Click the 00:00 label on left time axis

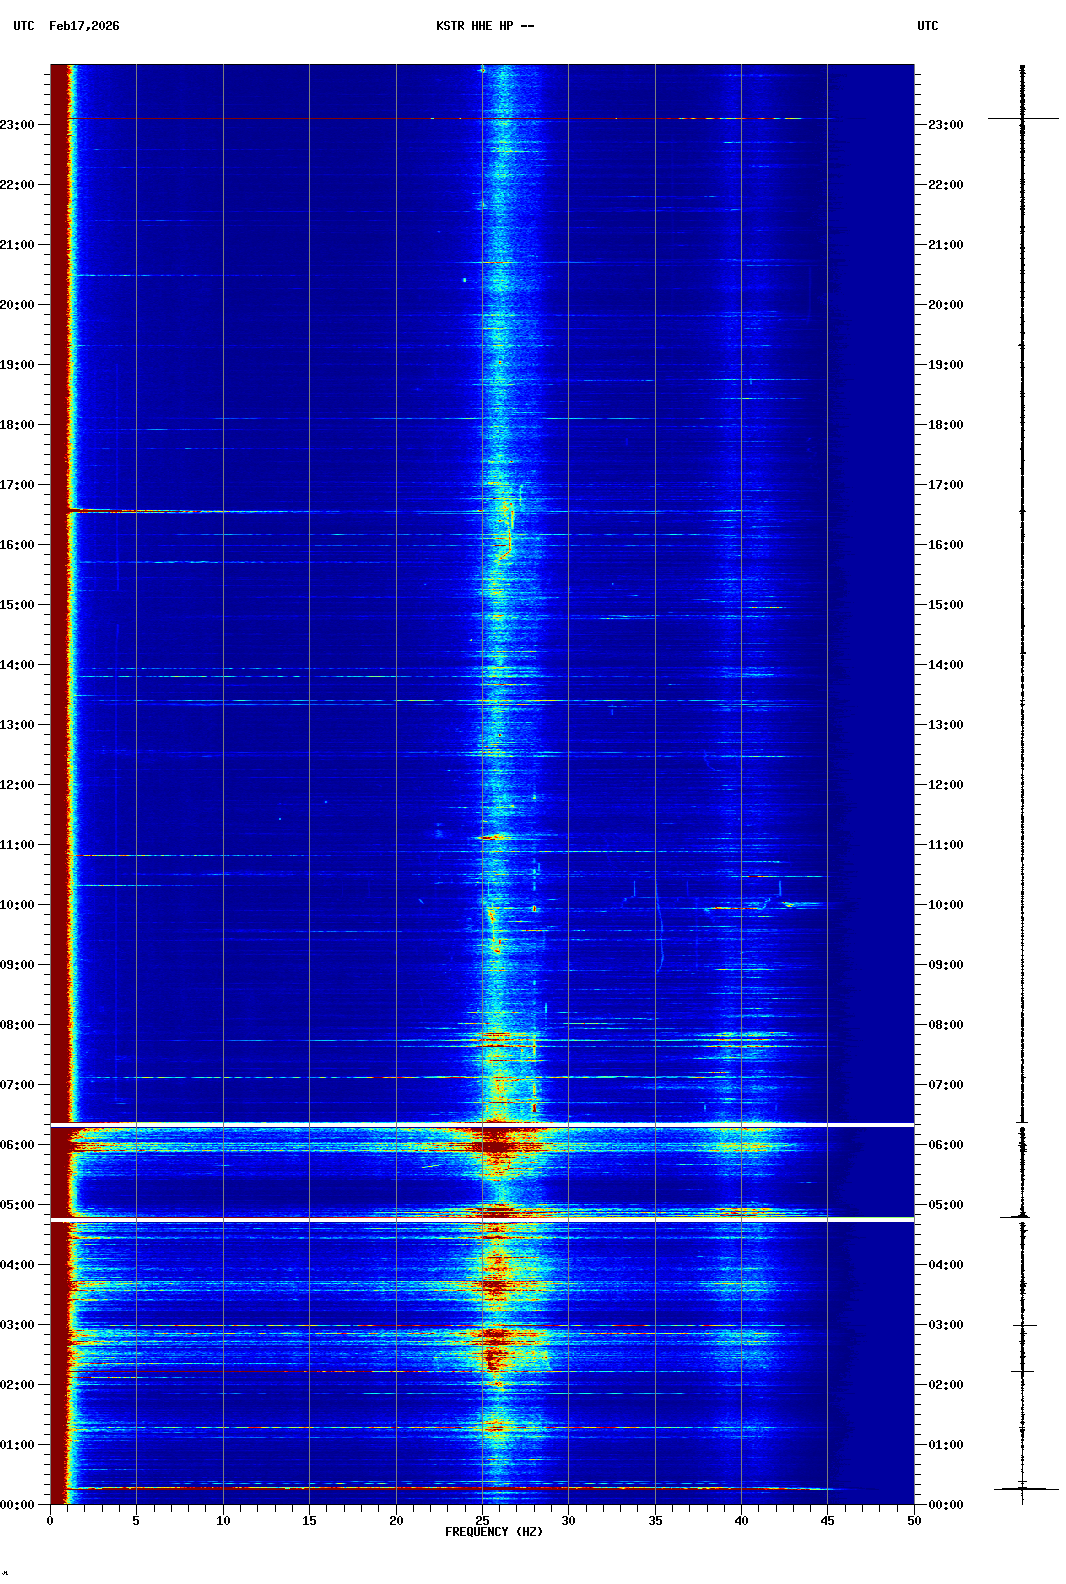pyautogui.click(x=18, y=1505)
